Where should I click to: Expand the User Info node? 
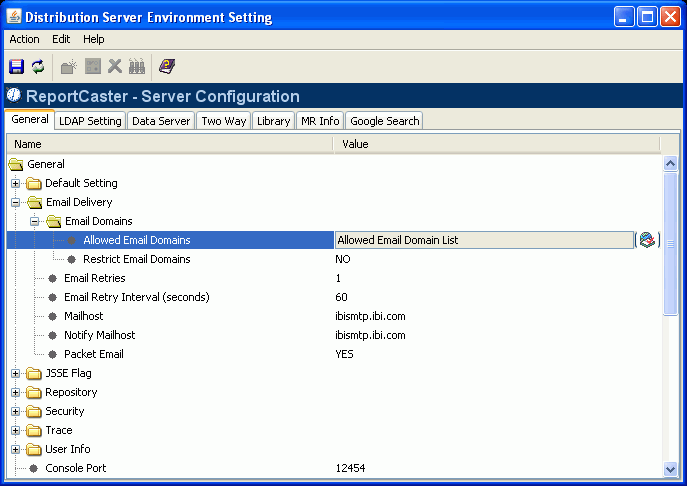point(15,449)
